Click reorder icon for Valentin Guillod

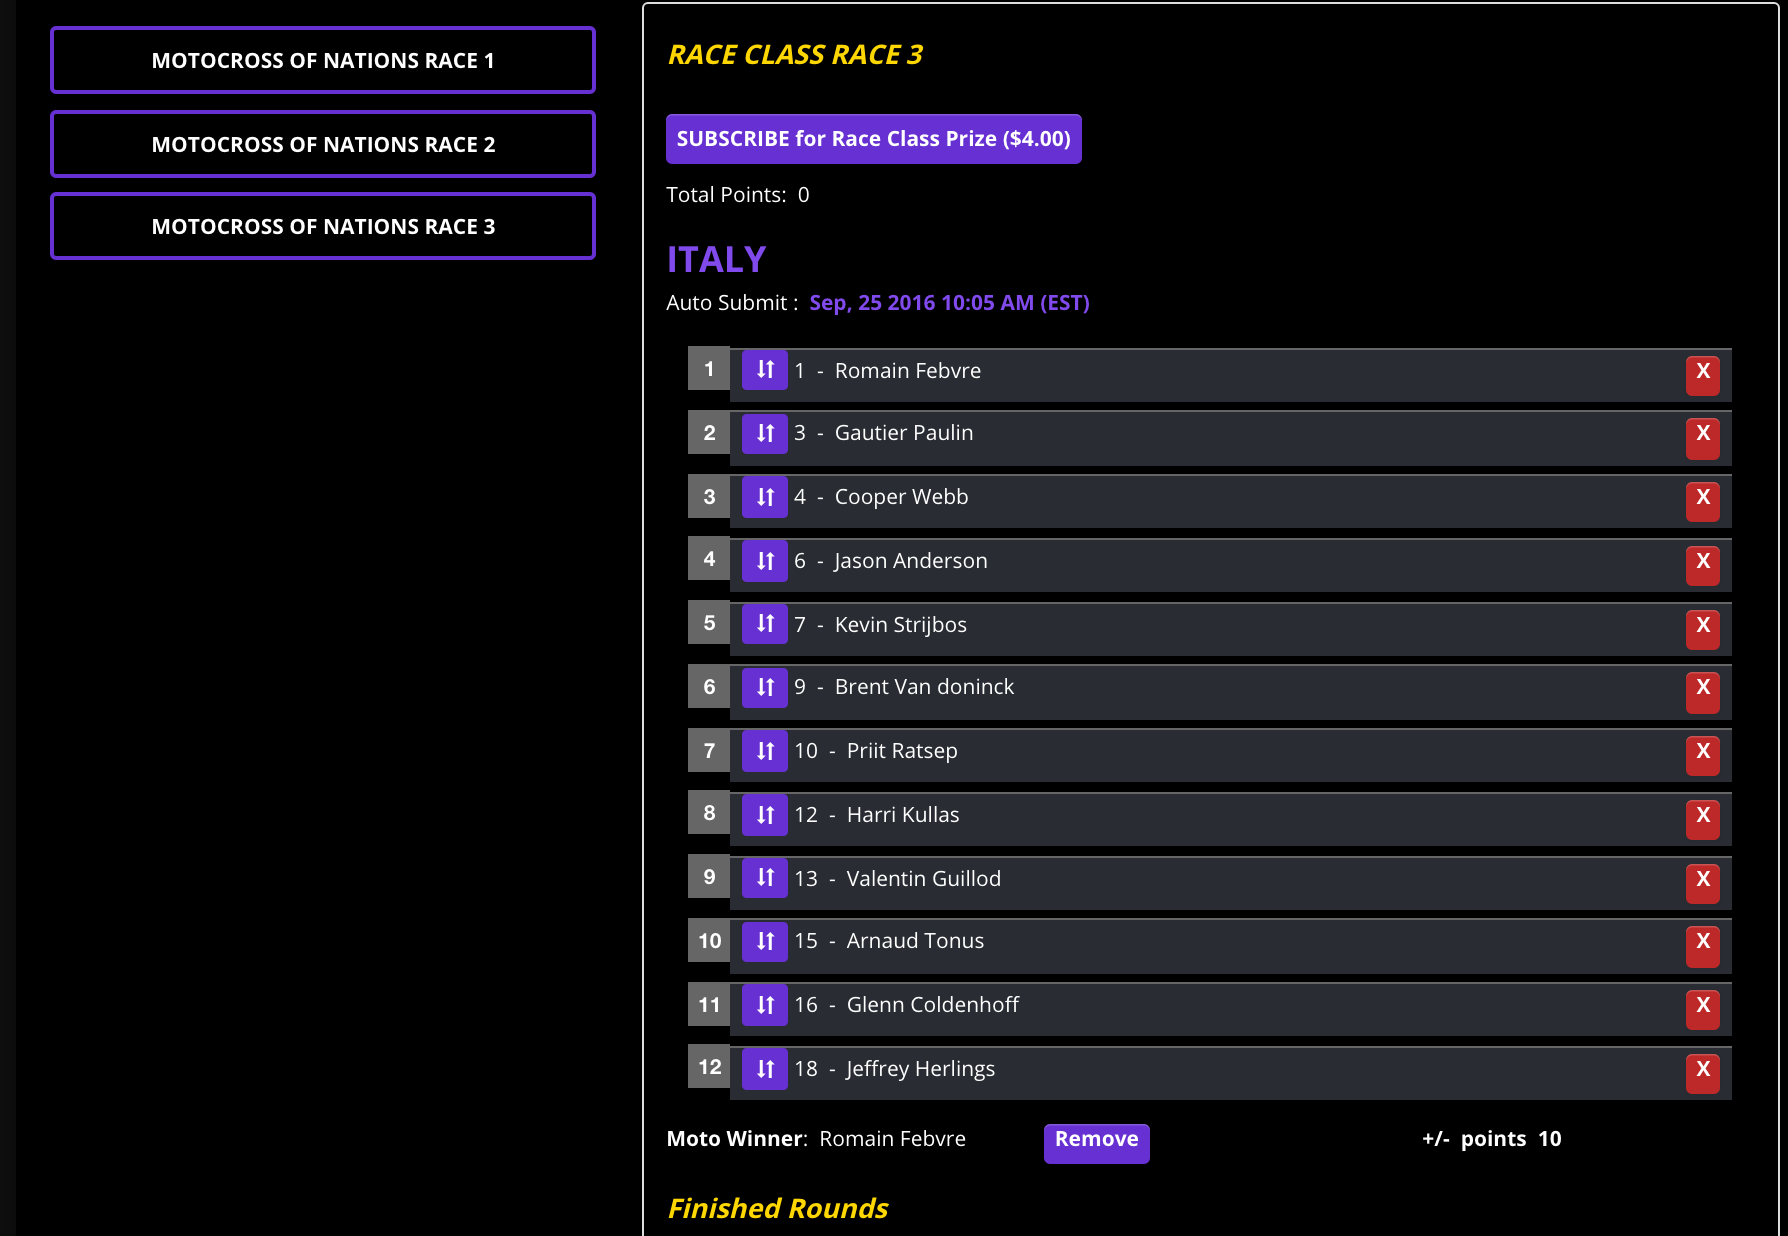pyautogui.click(x=764, y=878)
